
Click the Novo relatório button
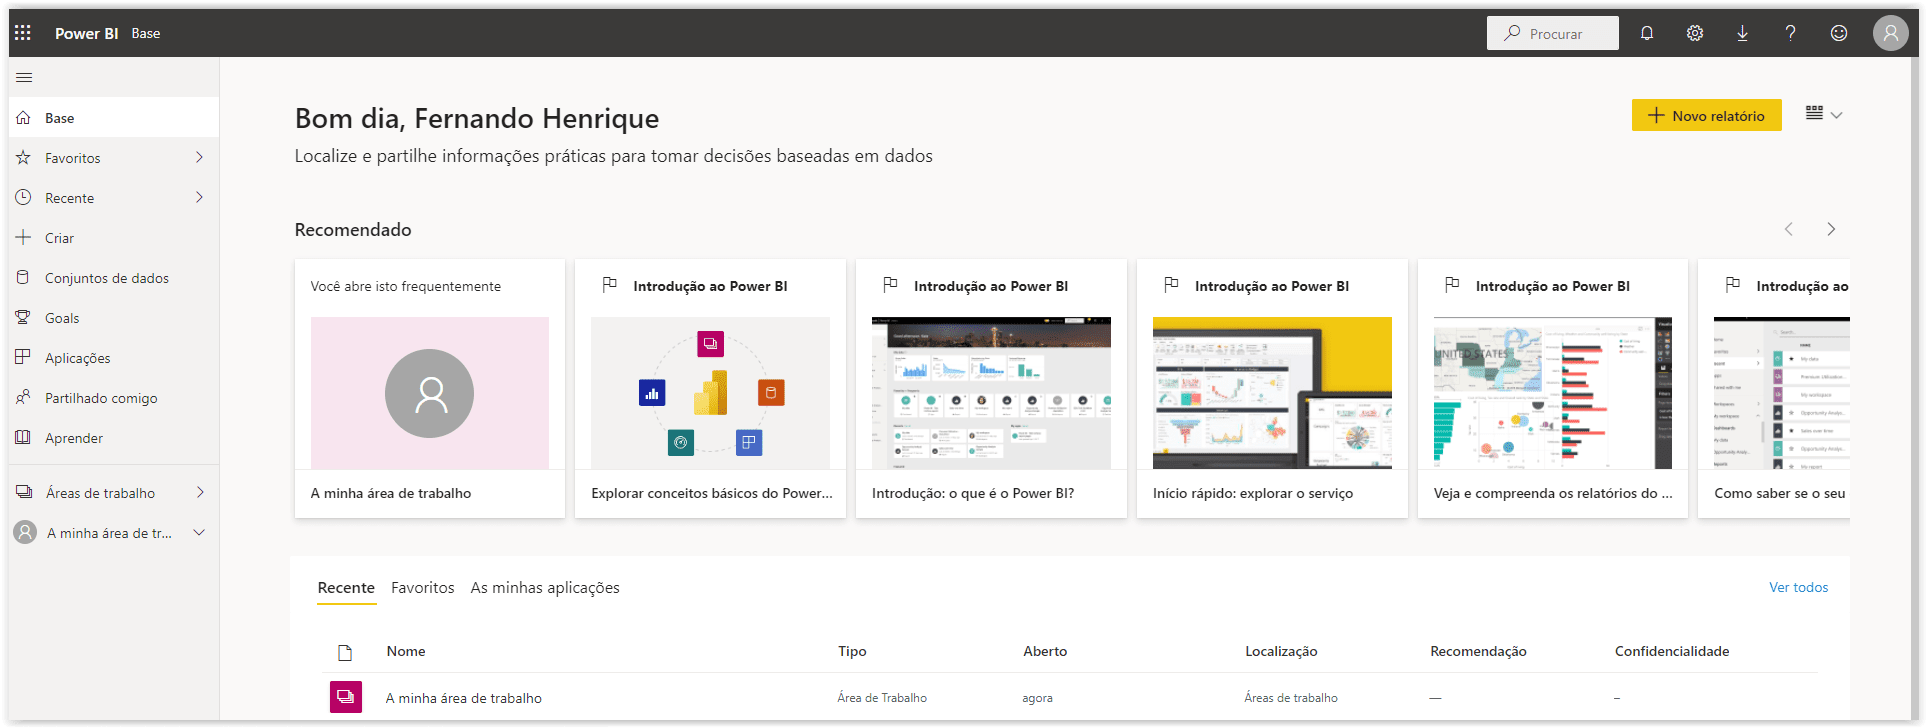coord(1706,115)
